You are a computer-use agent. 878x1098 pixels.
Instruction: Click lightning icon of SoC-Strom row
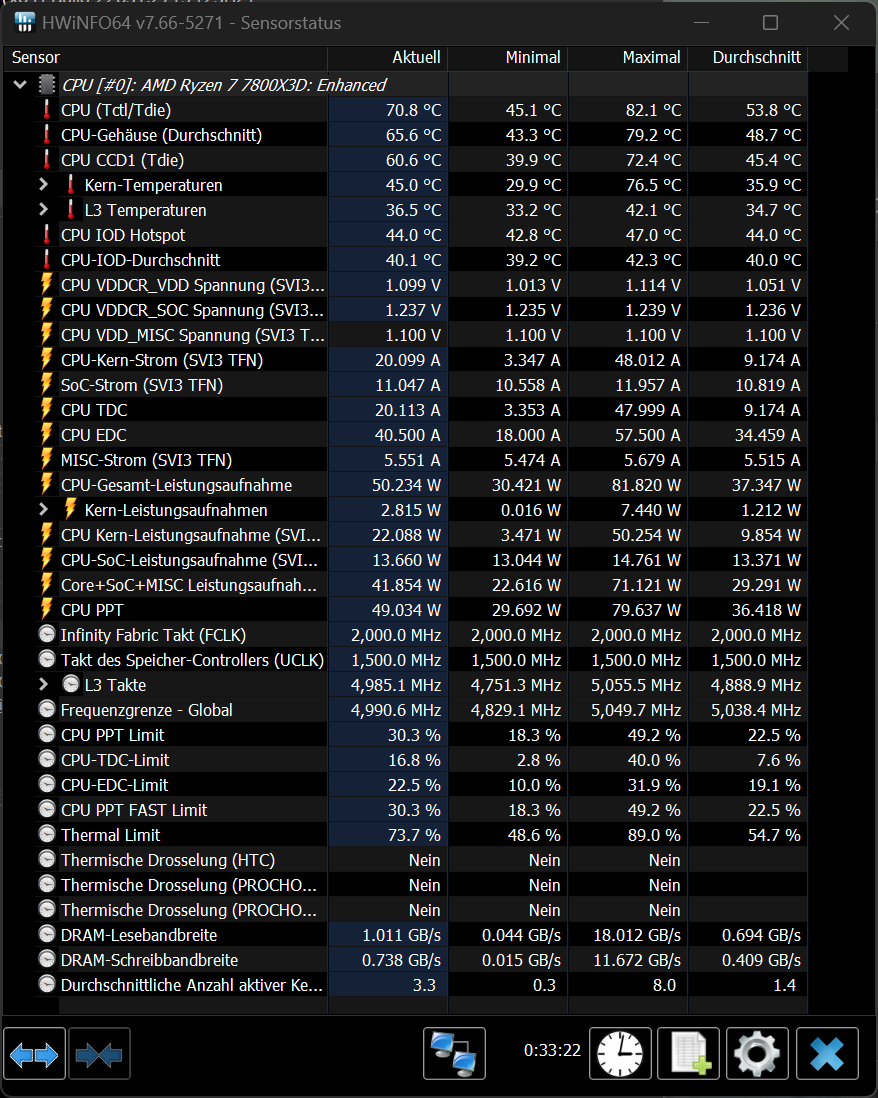click(x=47, y=385)
